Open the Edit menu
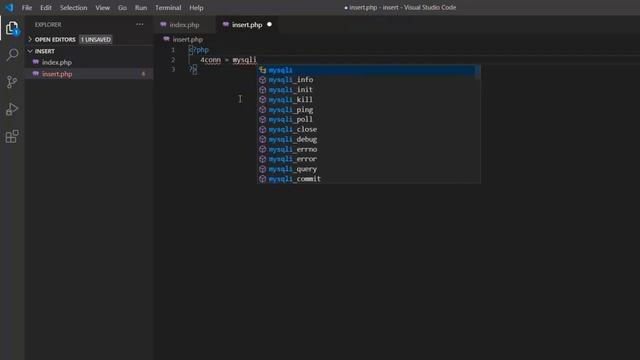This screenshot has width=640, height=360. (x=46, y=8)
